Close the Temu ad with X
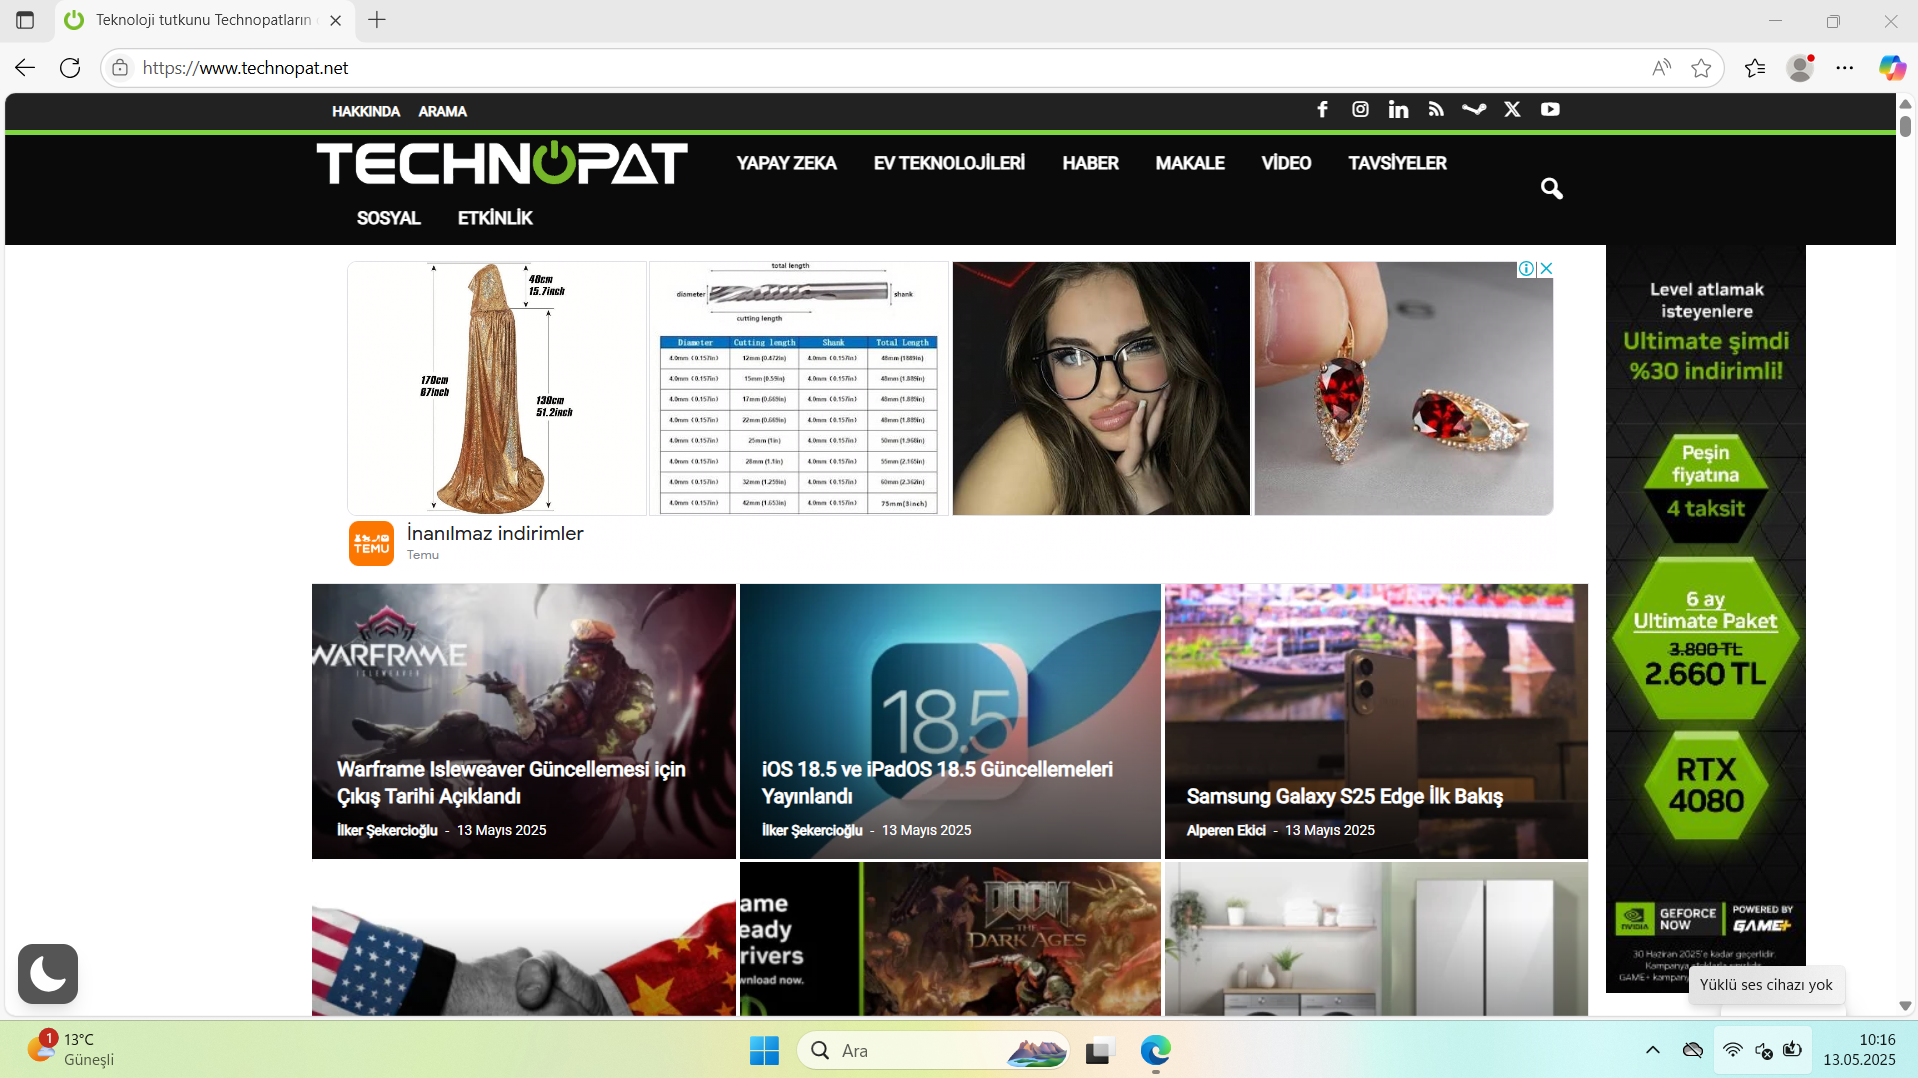This screenshot has height=1078, width=1918. coord(1546,268)
